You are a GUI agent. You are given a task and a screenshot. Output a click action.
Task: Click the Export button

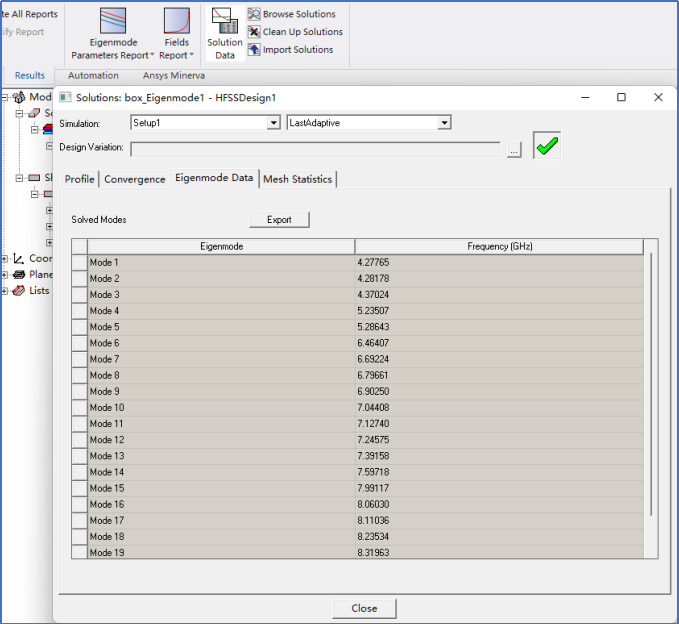point(279,219)
